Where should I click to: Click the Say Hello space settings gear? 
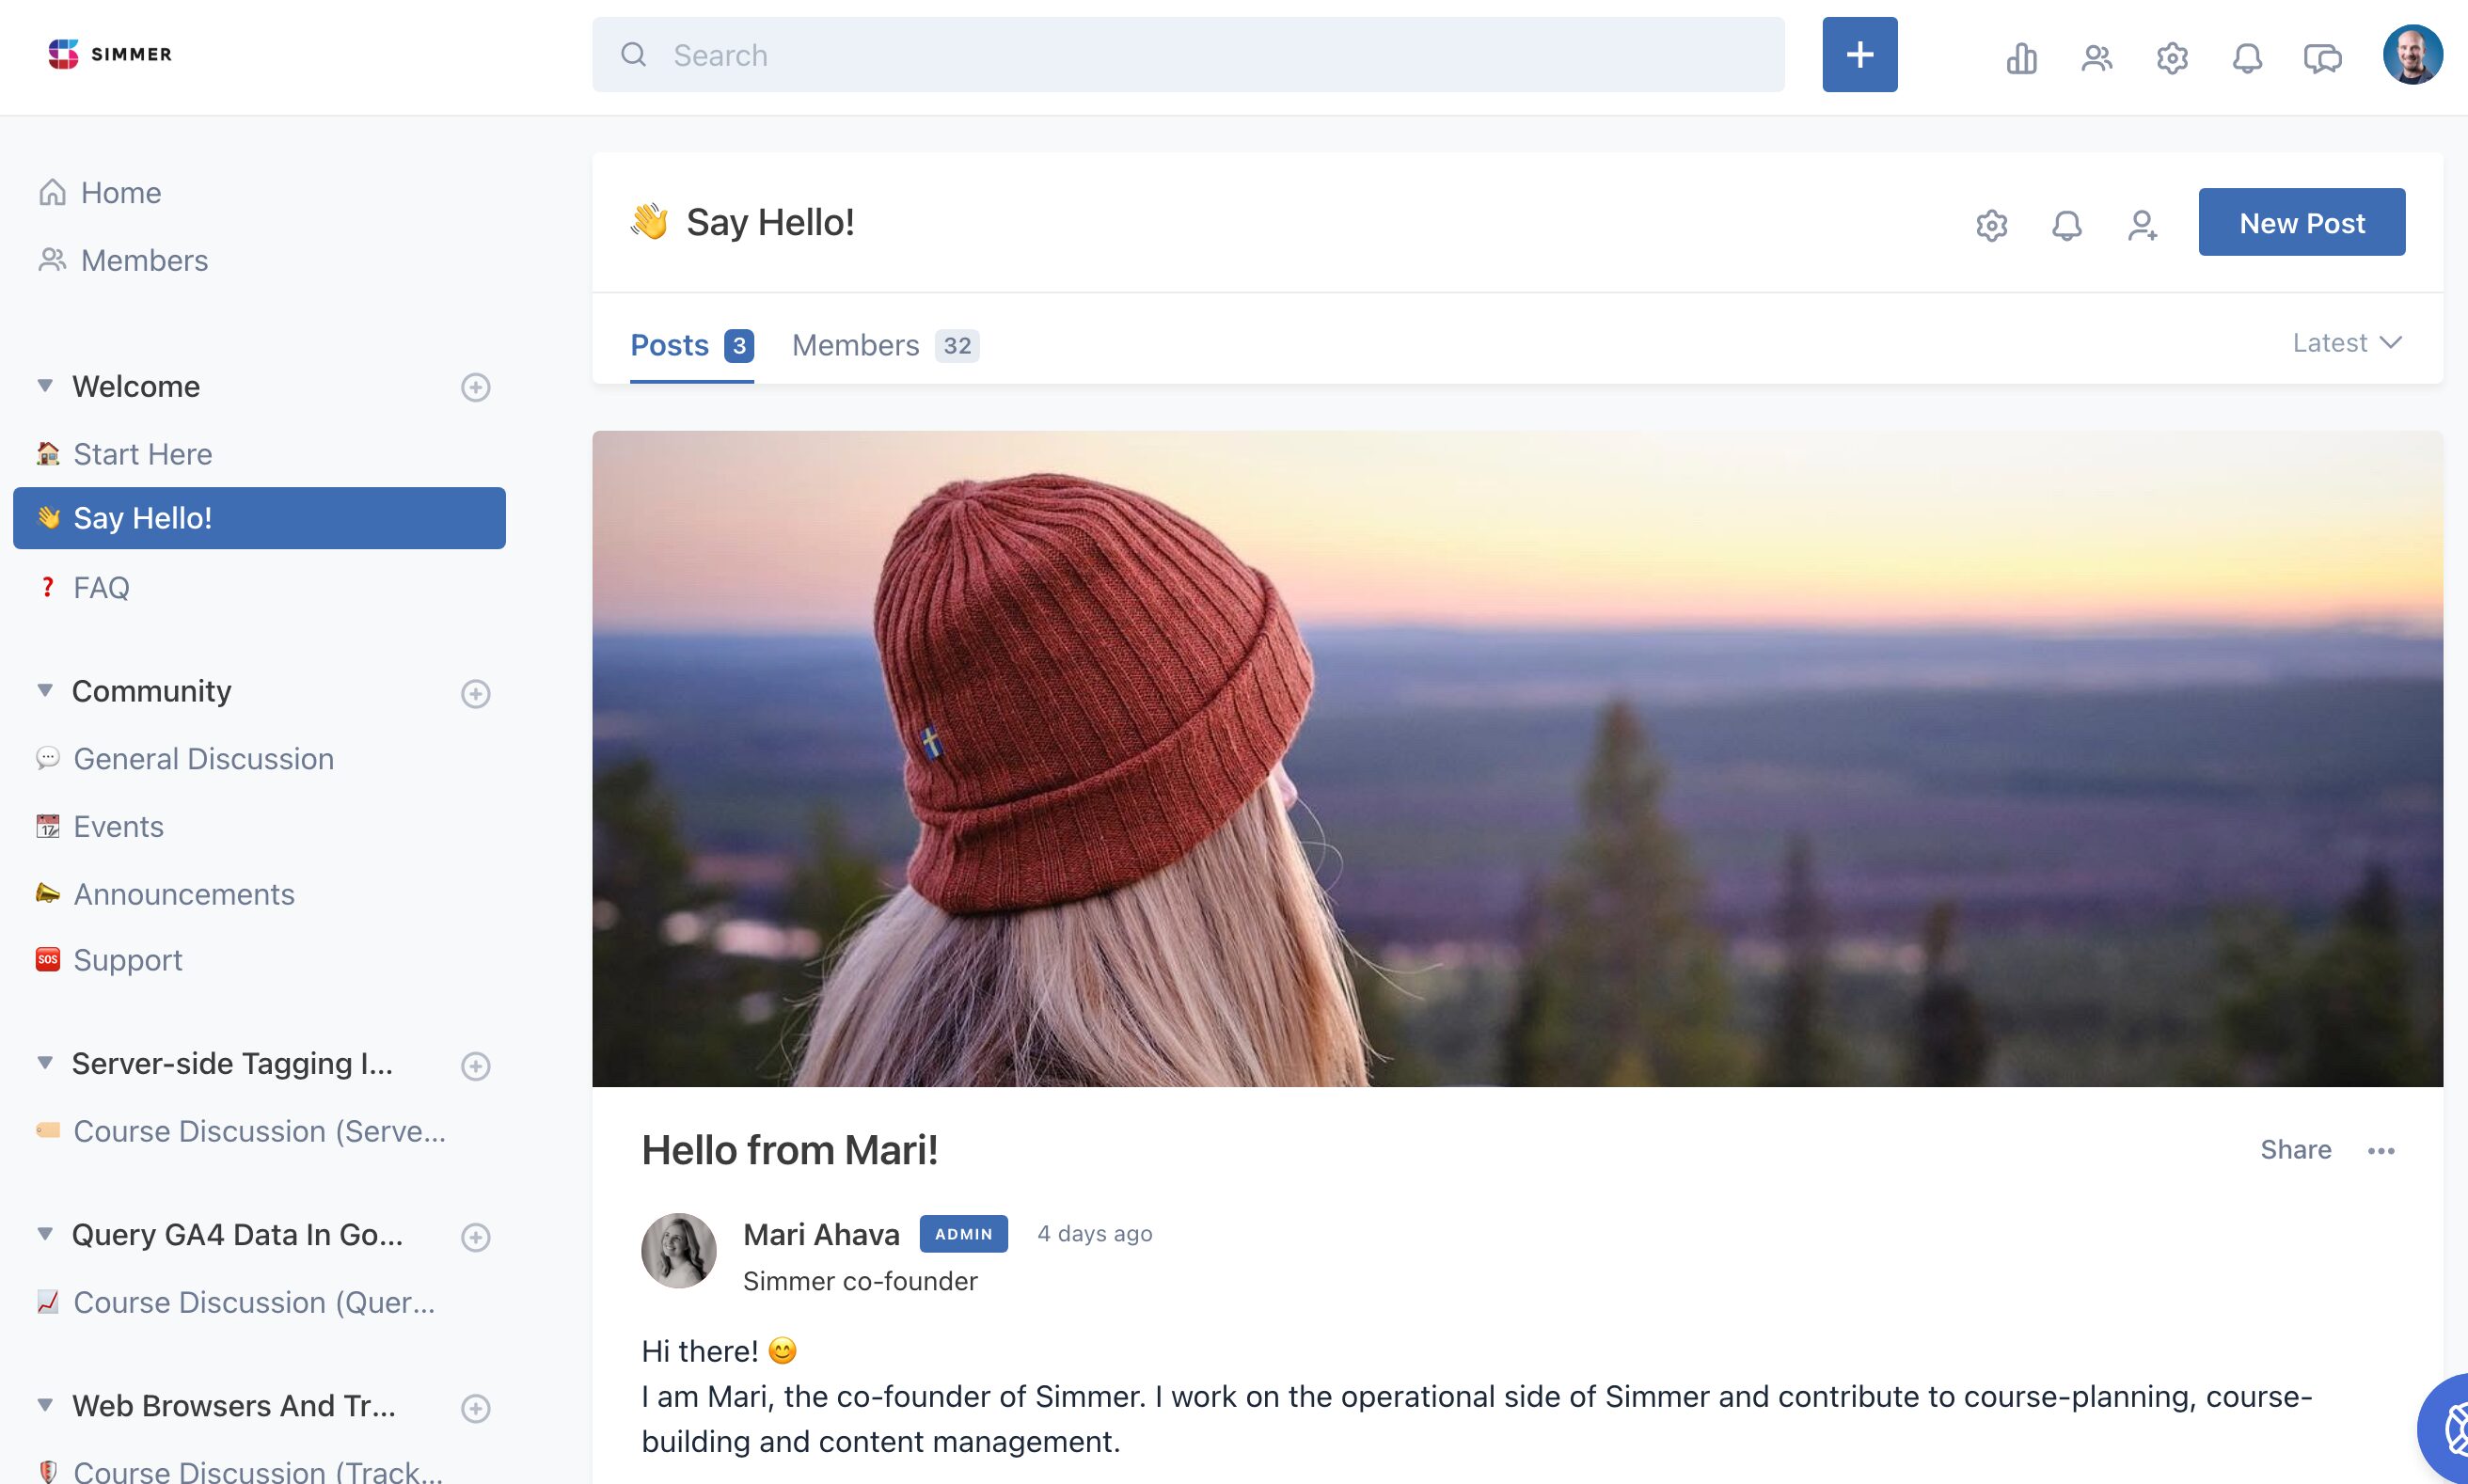1991,225
